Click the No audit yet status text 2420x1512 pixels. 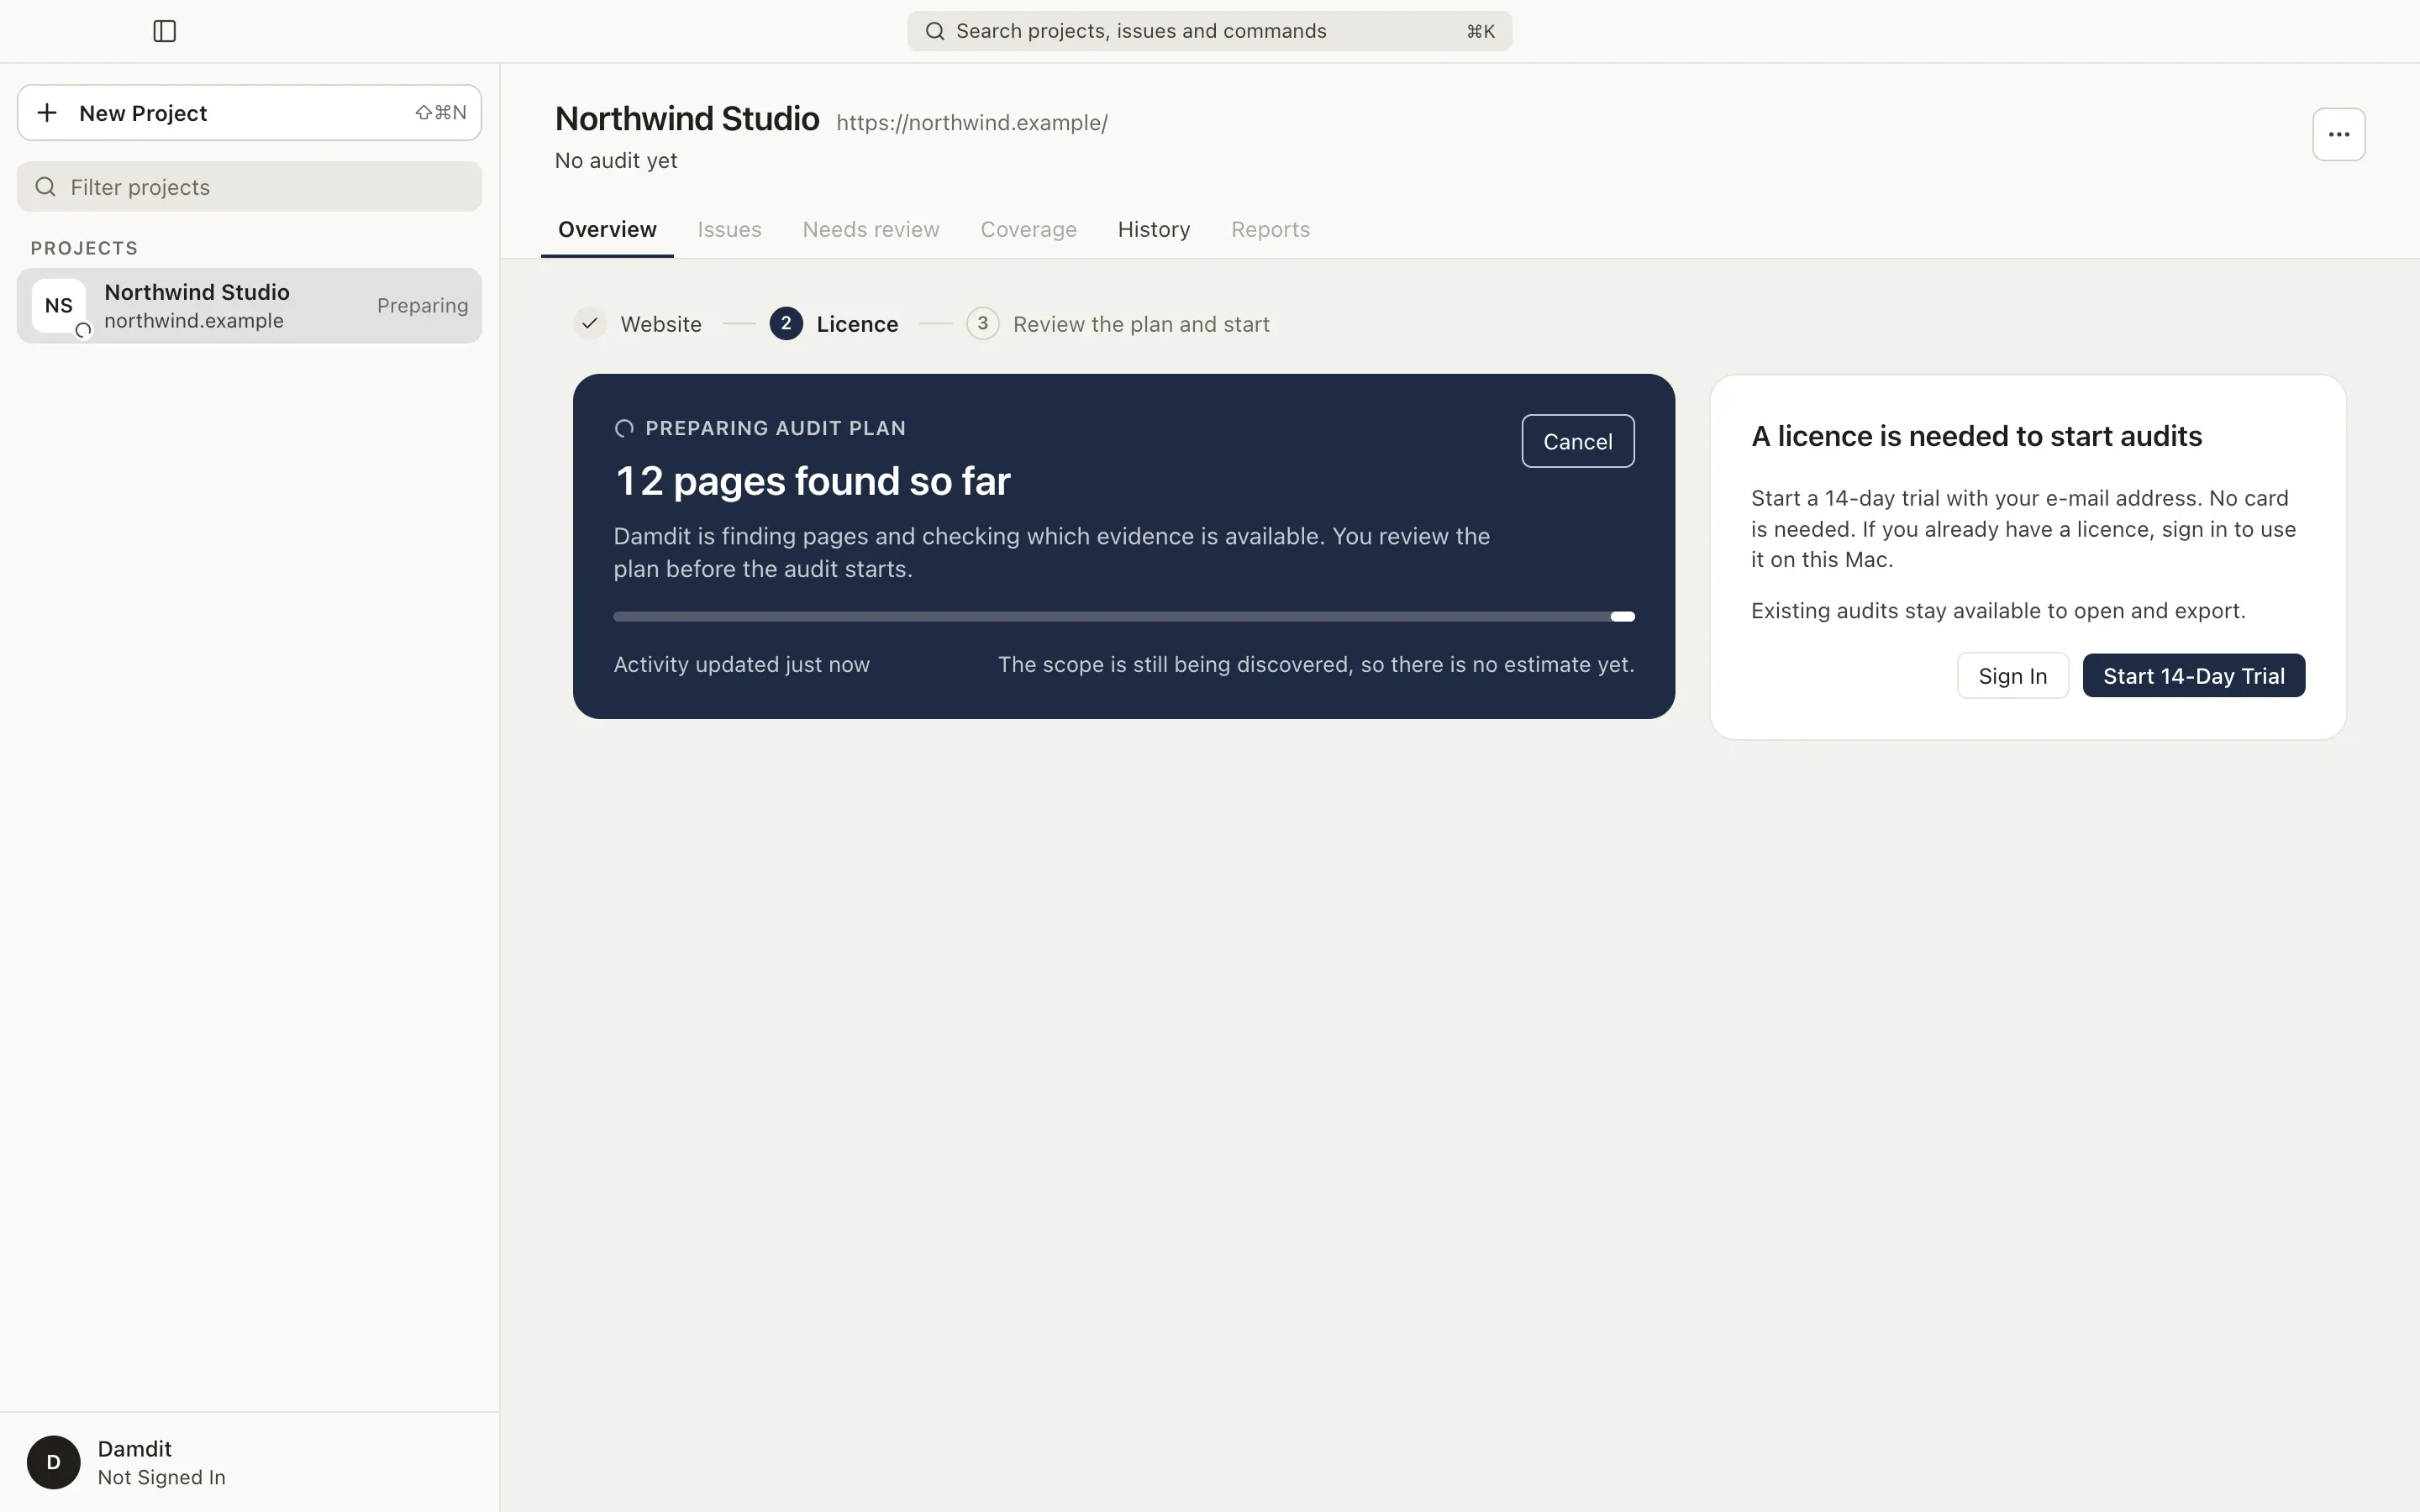pyautogui.click(x=616, y=161)
